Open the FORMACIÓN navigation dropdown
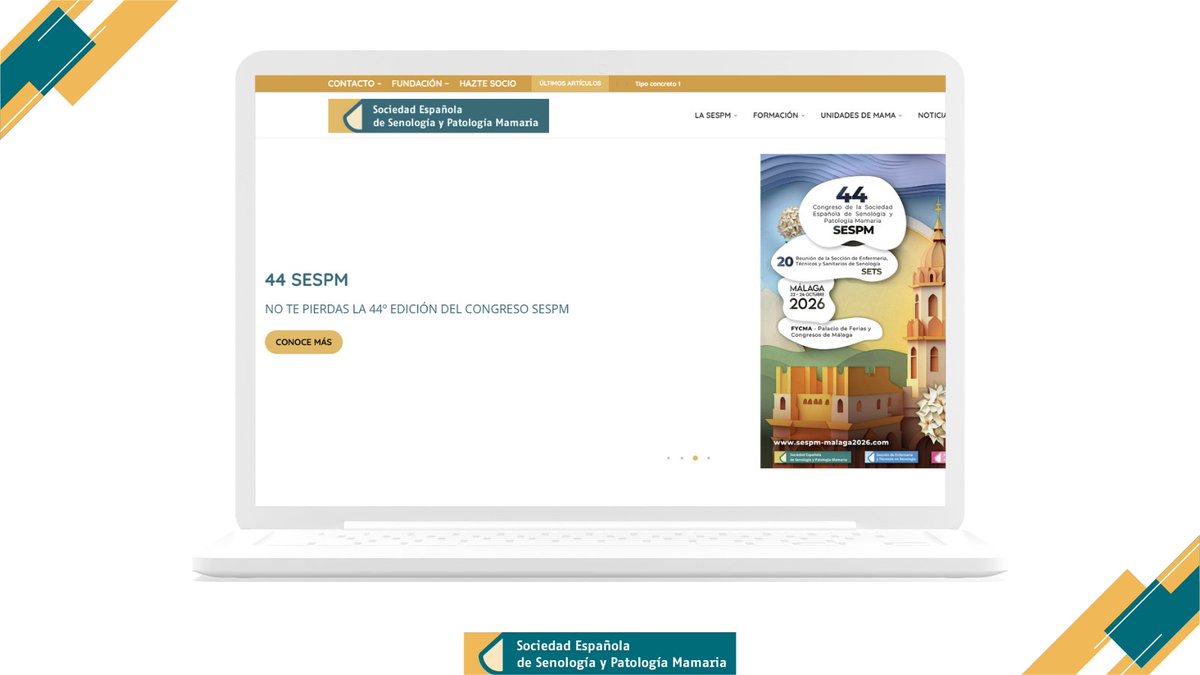This screenshot has height=675, width=1200. click(x=778, y=115)
